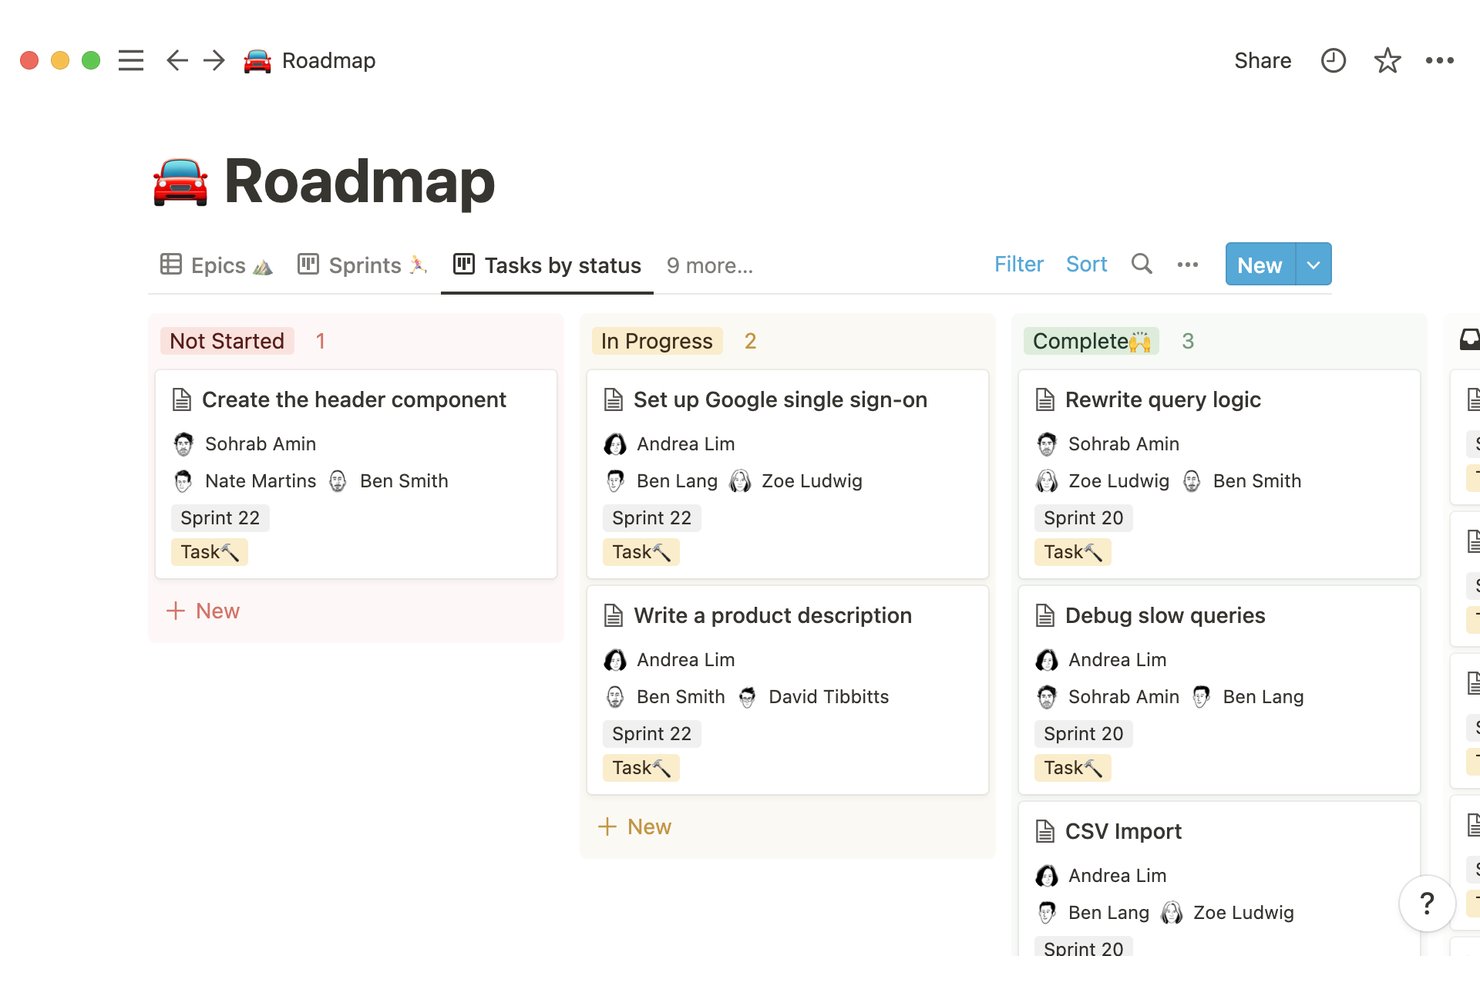Screen dimensions: 1480x987
Task: Go back with the left arrow
Action: coord(177,60)
